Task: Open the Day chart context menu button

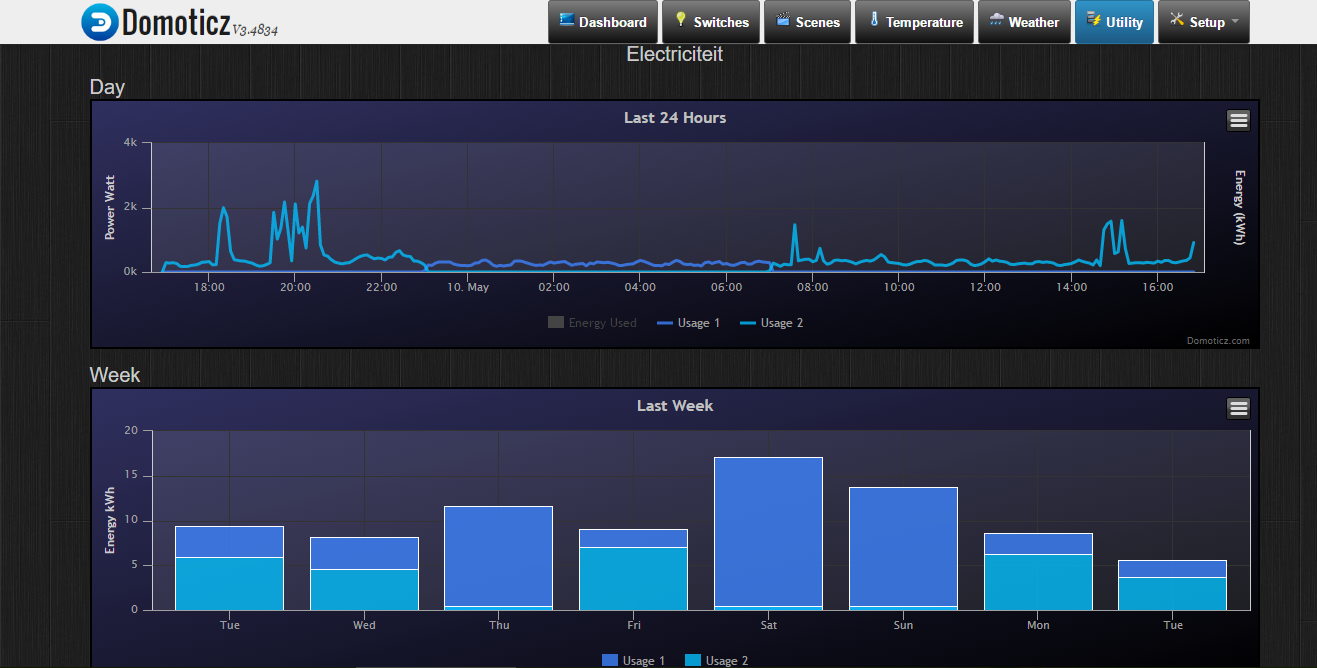Action: tap(1238, 120)
